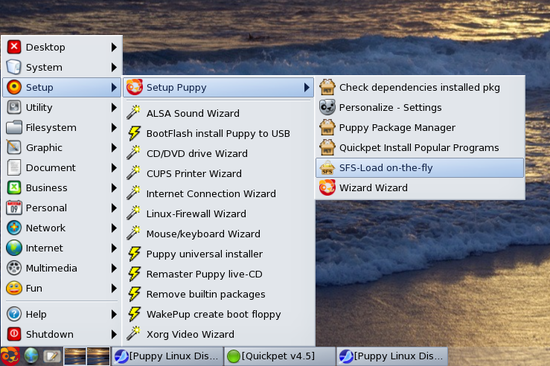This screenshot has height=366, width=550.
Task: Select SFS-Load on-the-fly
Action: [420, 168]
